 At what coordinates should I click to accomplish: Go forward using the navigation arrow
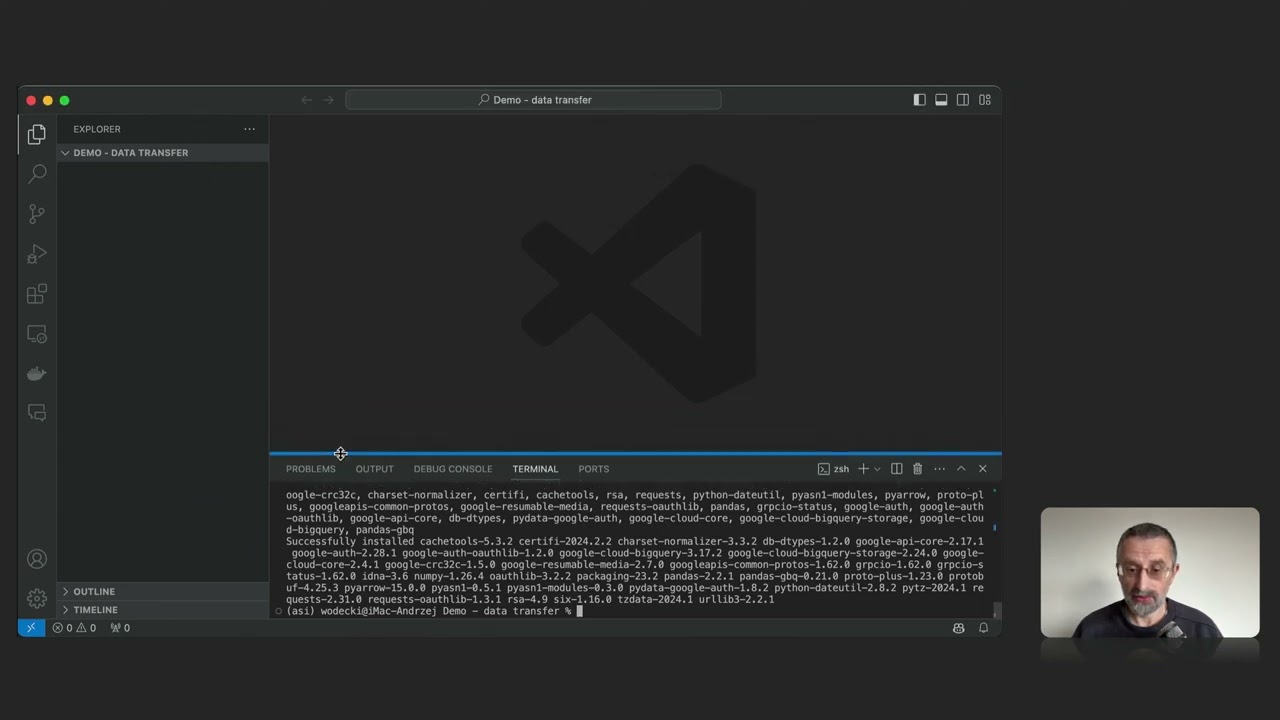328,100
